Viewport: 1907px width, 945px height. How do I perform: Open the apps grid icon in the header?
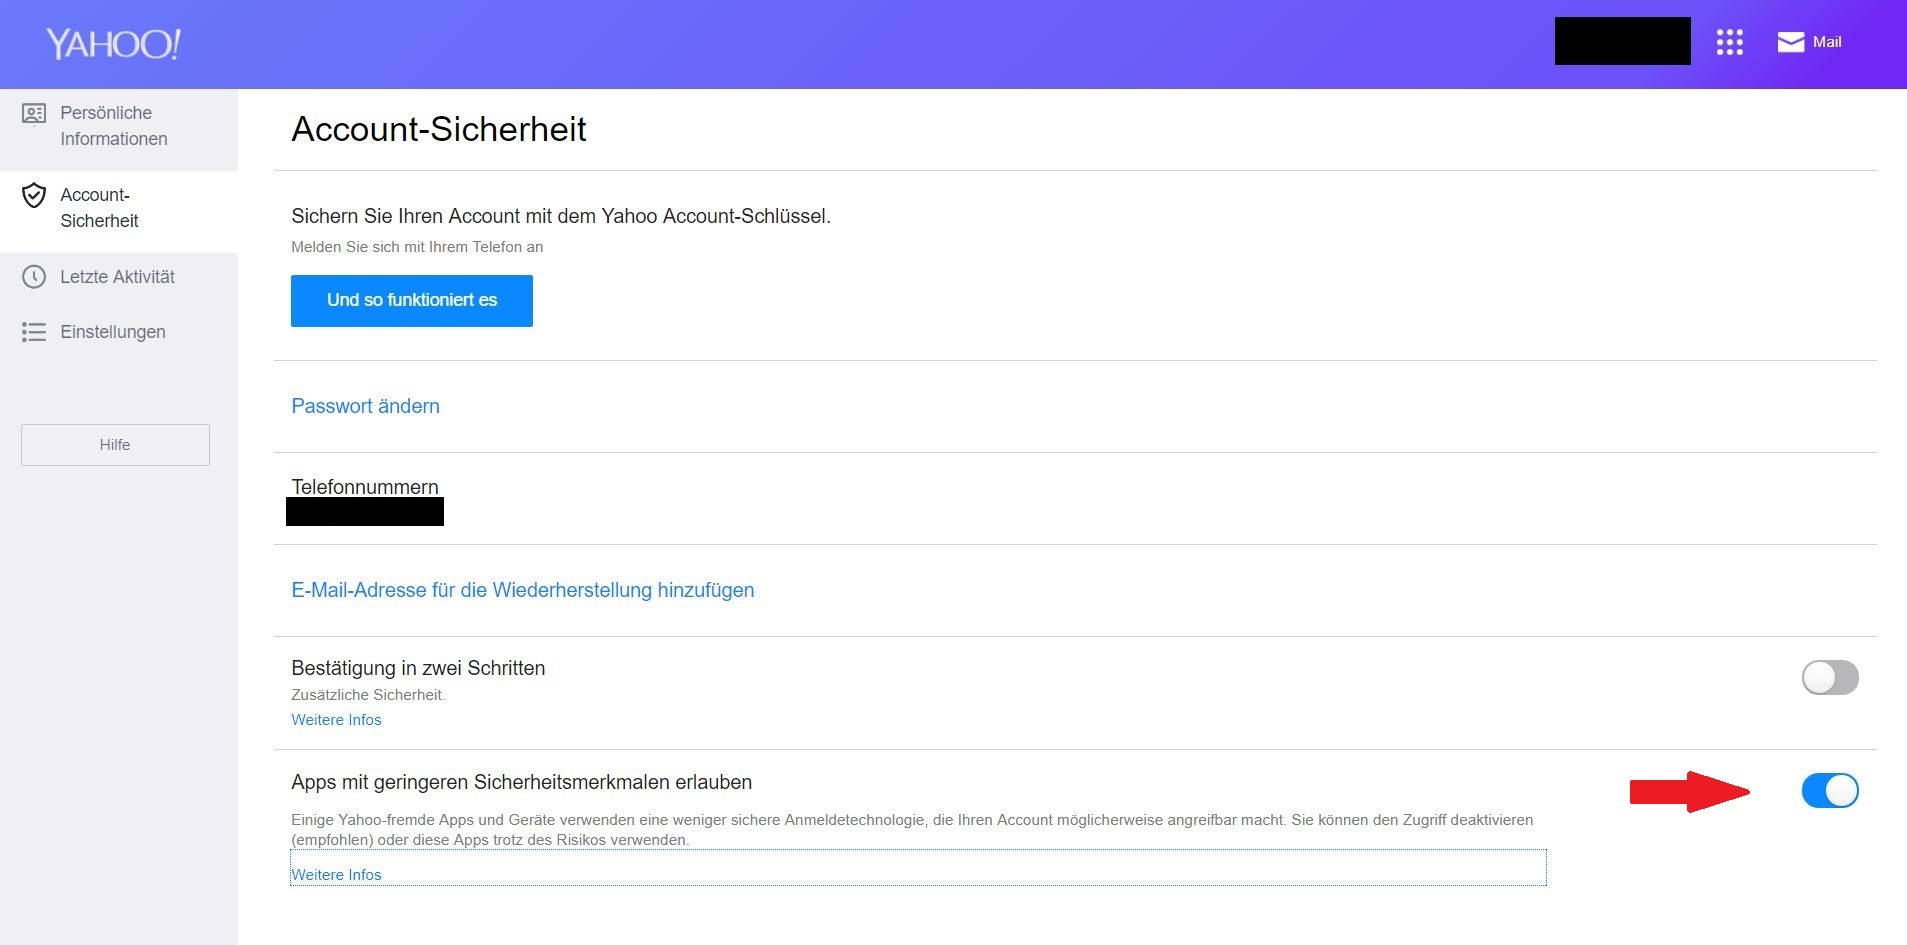(1729, 42)
